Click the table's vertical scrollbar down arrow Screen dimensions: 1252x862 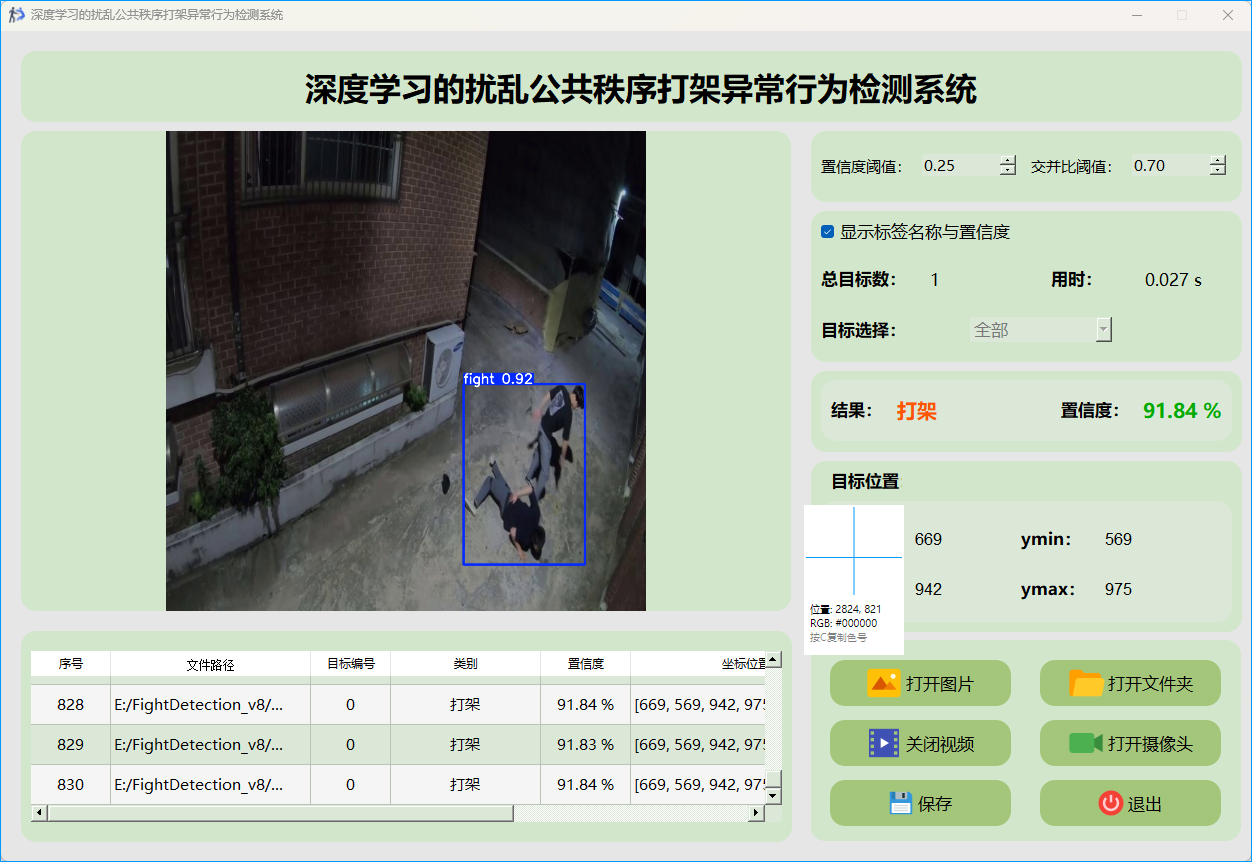pyautogui.click(x=773, y=795)
